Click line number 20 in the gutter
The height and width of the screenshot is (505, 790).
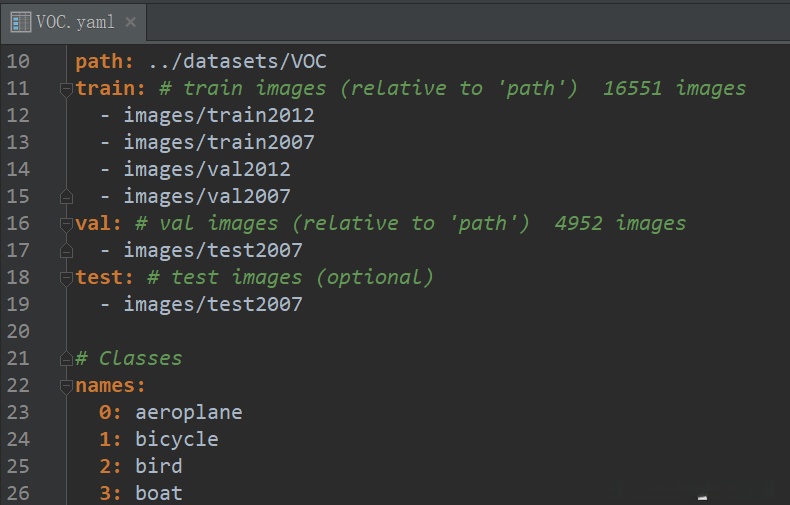[x=18, y=332]
